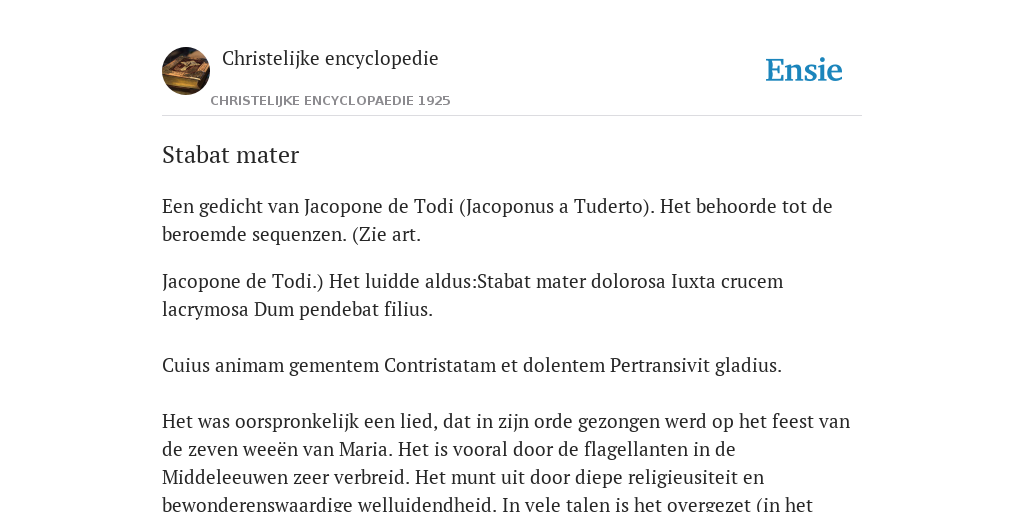
Task: Click the Christelijke encyclopedie book avatar
Action: [186, 71]
